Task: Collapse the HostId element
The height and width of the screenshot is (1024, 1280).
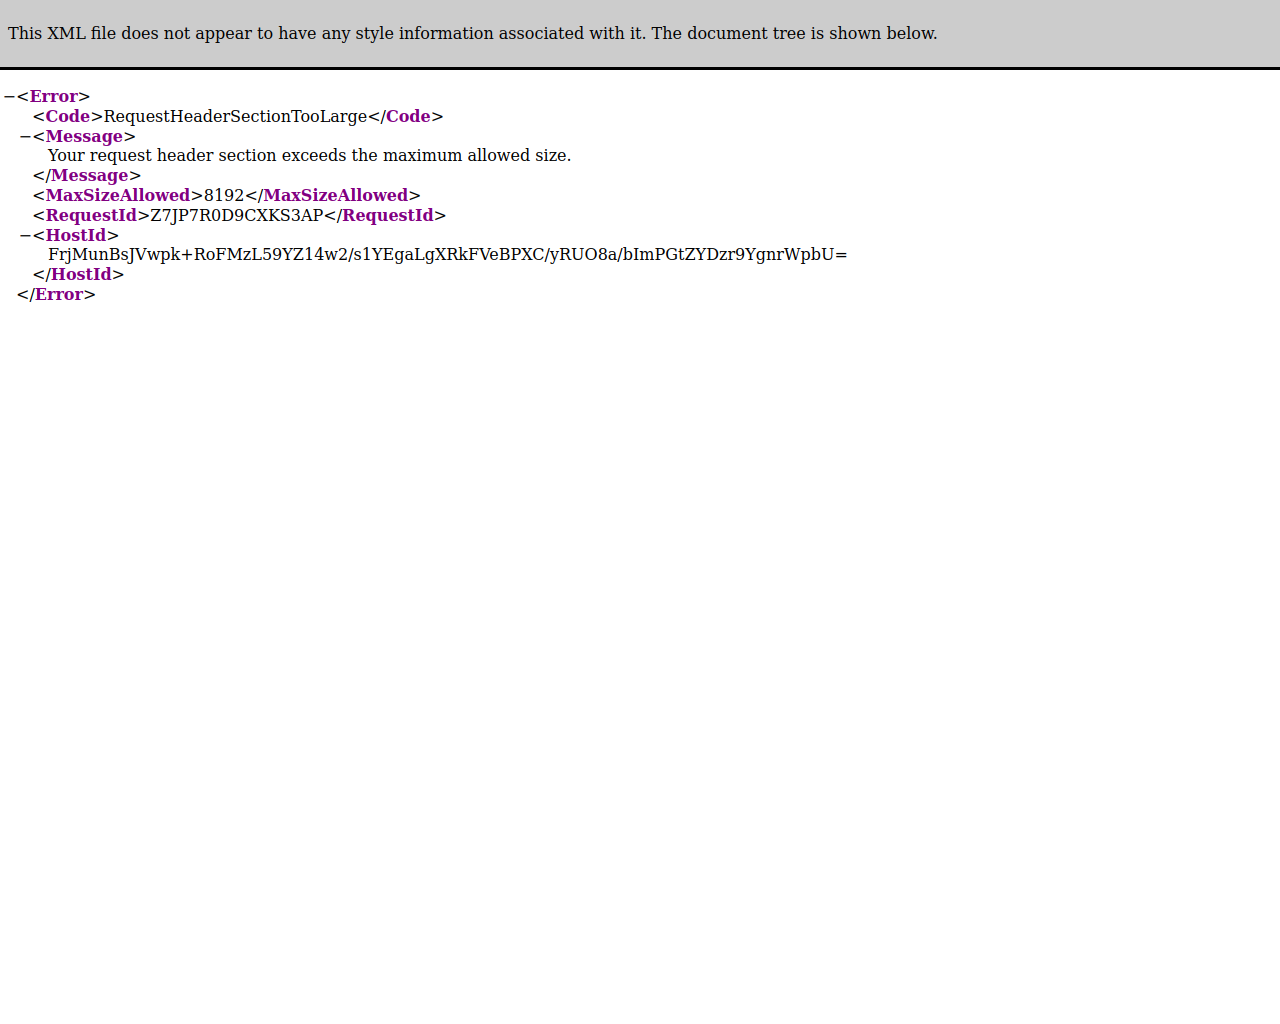Action: [25, 236]
